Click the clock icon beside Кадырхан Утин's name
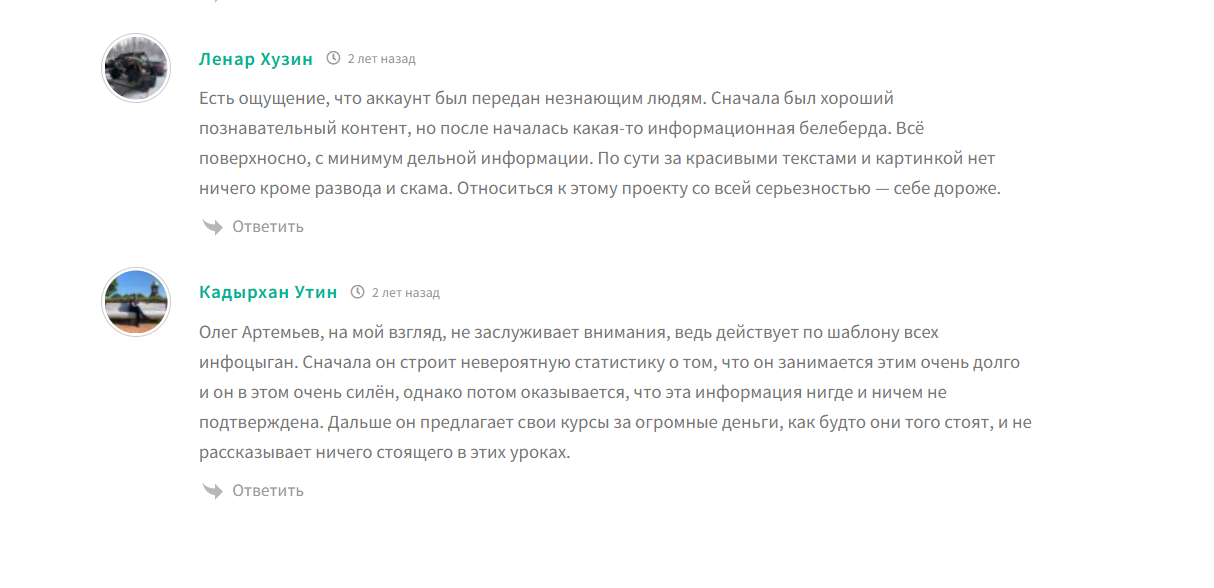Viewport: 1214px width, 588px height. point(357,293)
